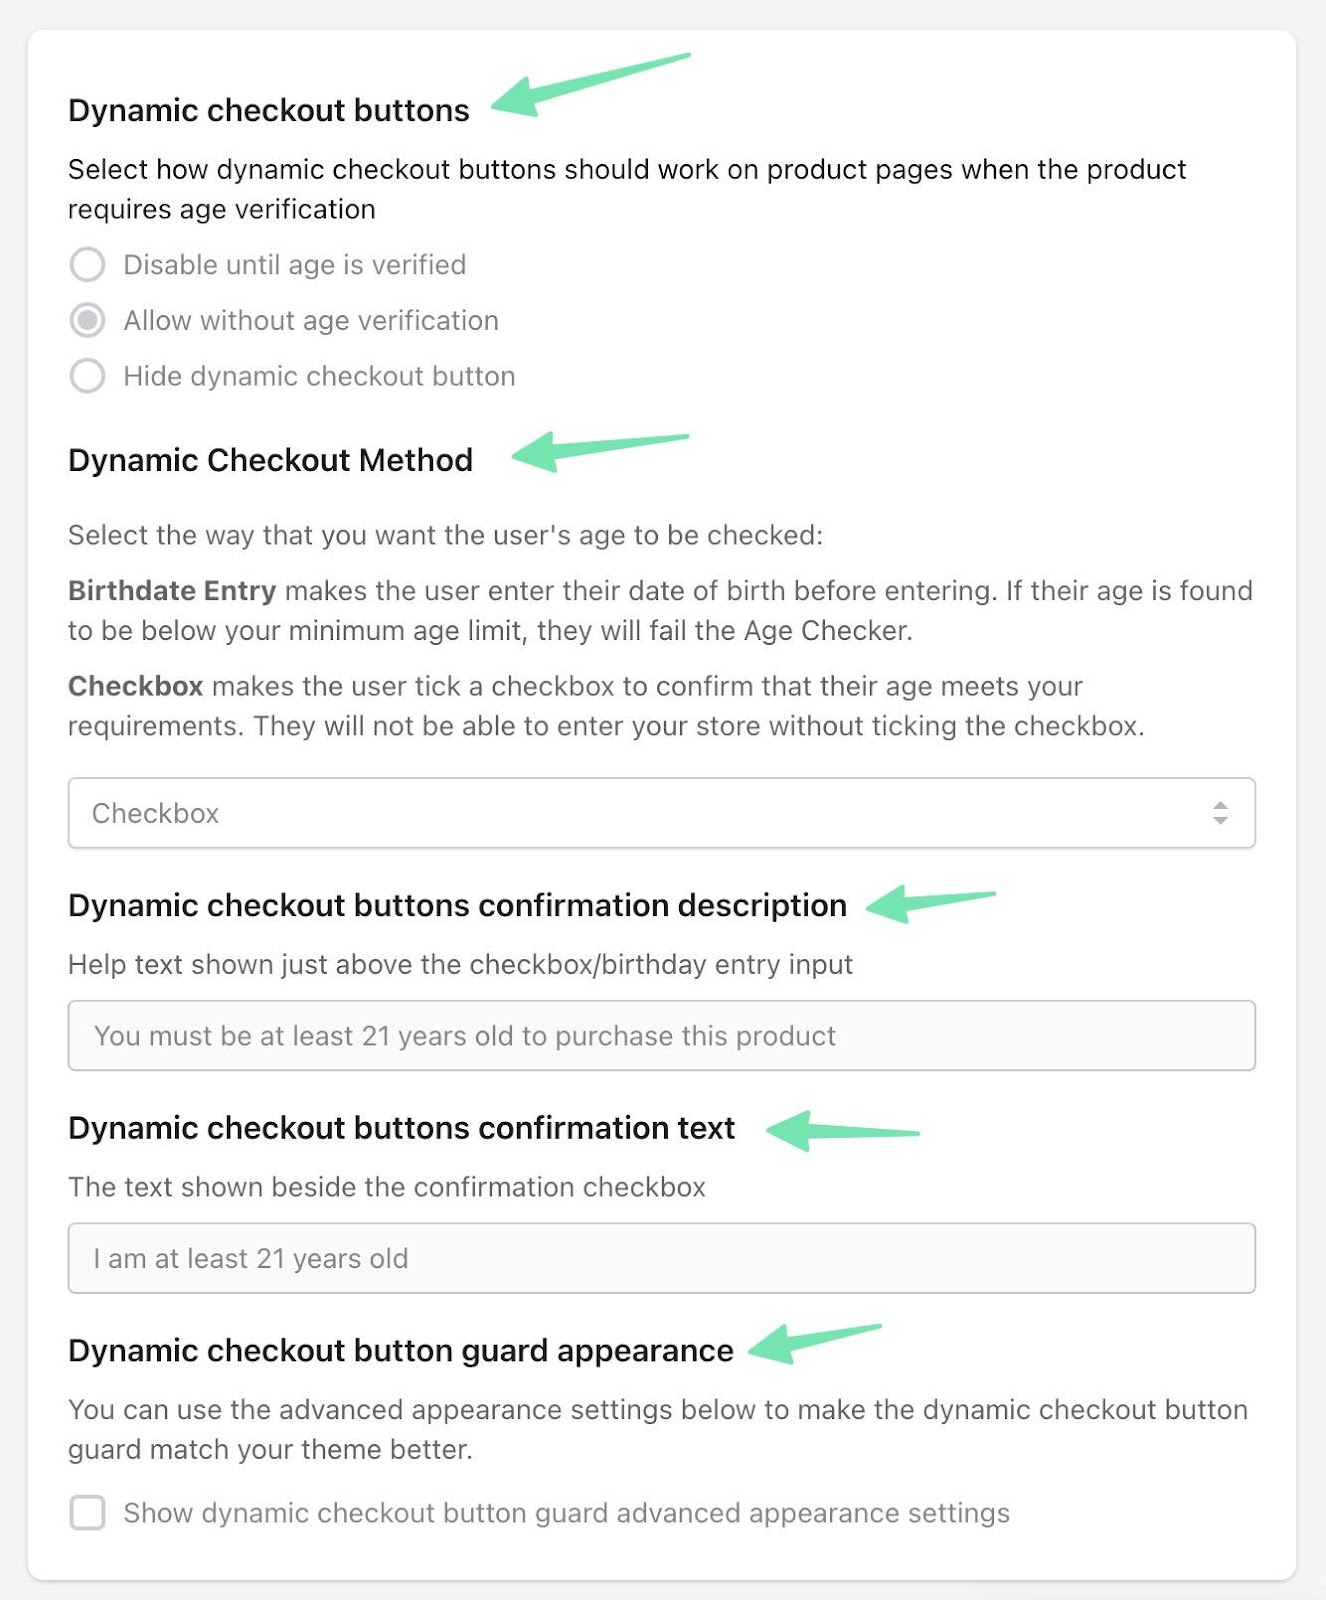This screenshot has width=1326, height=1600.
Task: Select "Hide dynamic checkout button" option
Action: 88,376
